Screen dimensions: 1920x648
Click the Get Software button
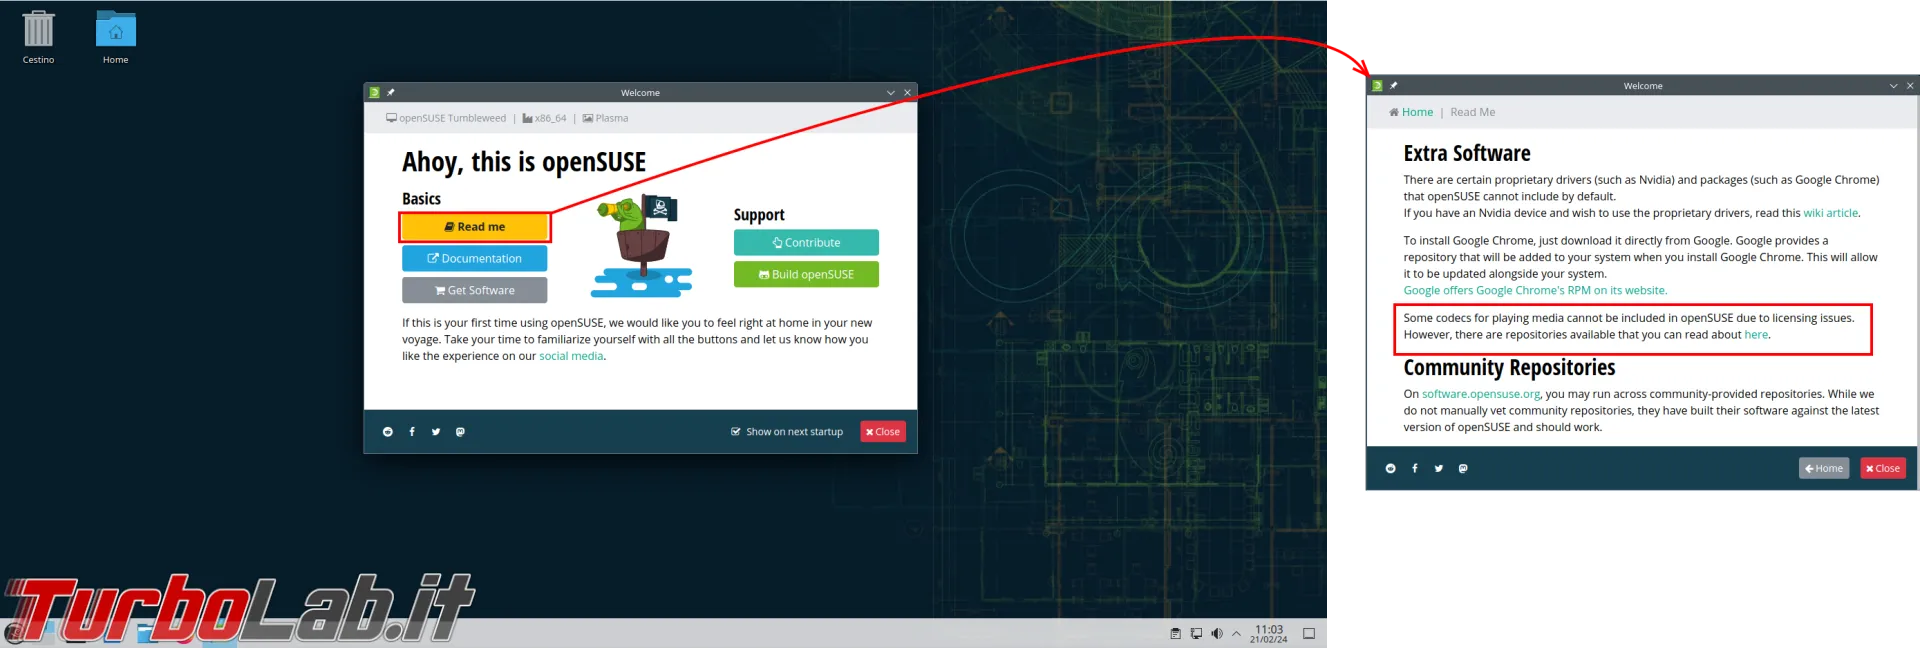click(475, 291)
